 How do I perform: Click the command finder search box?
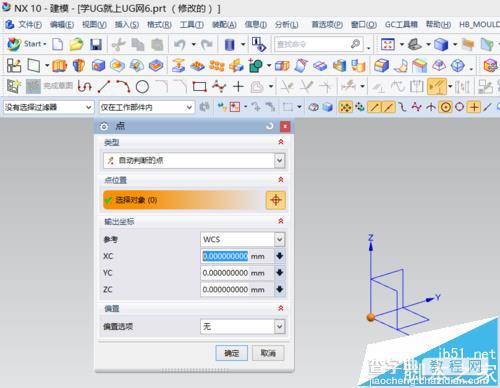[x=318, y=44]
